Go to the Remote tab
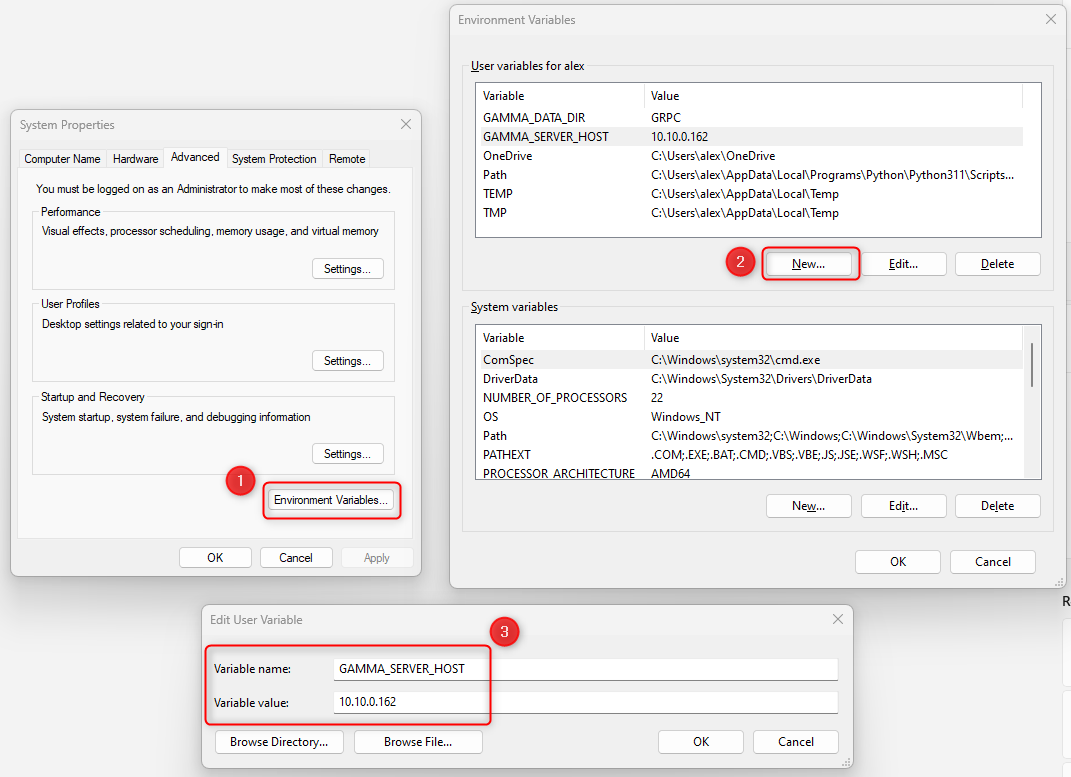Viewport: 1071px width, 777px height. pos(347,159)
